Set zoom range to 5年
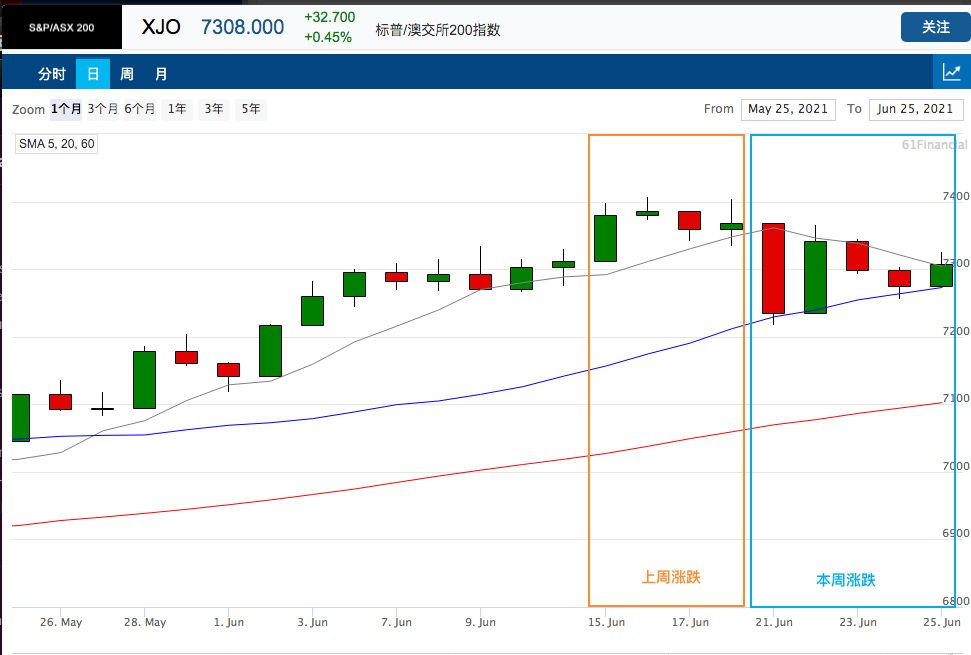 click(251, 109)
